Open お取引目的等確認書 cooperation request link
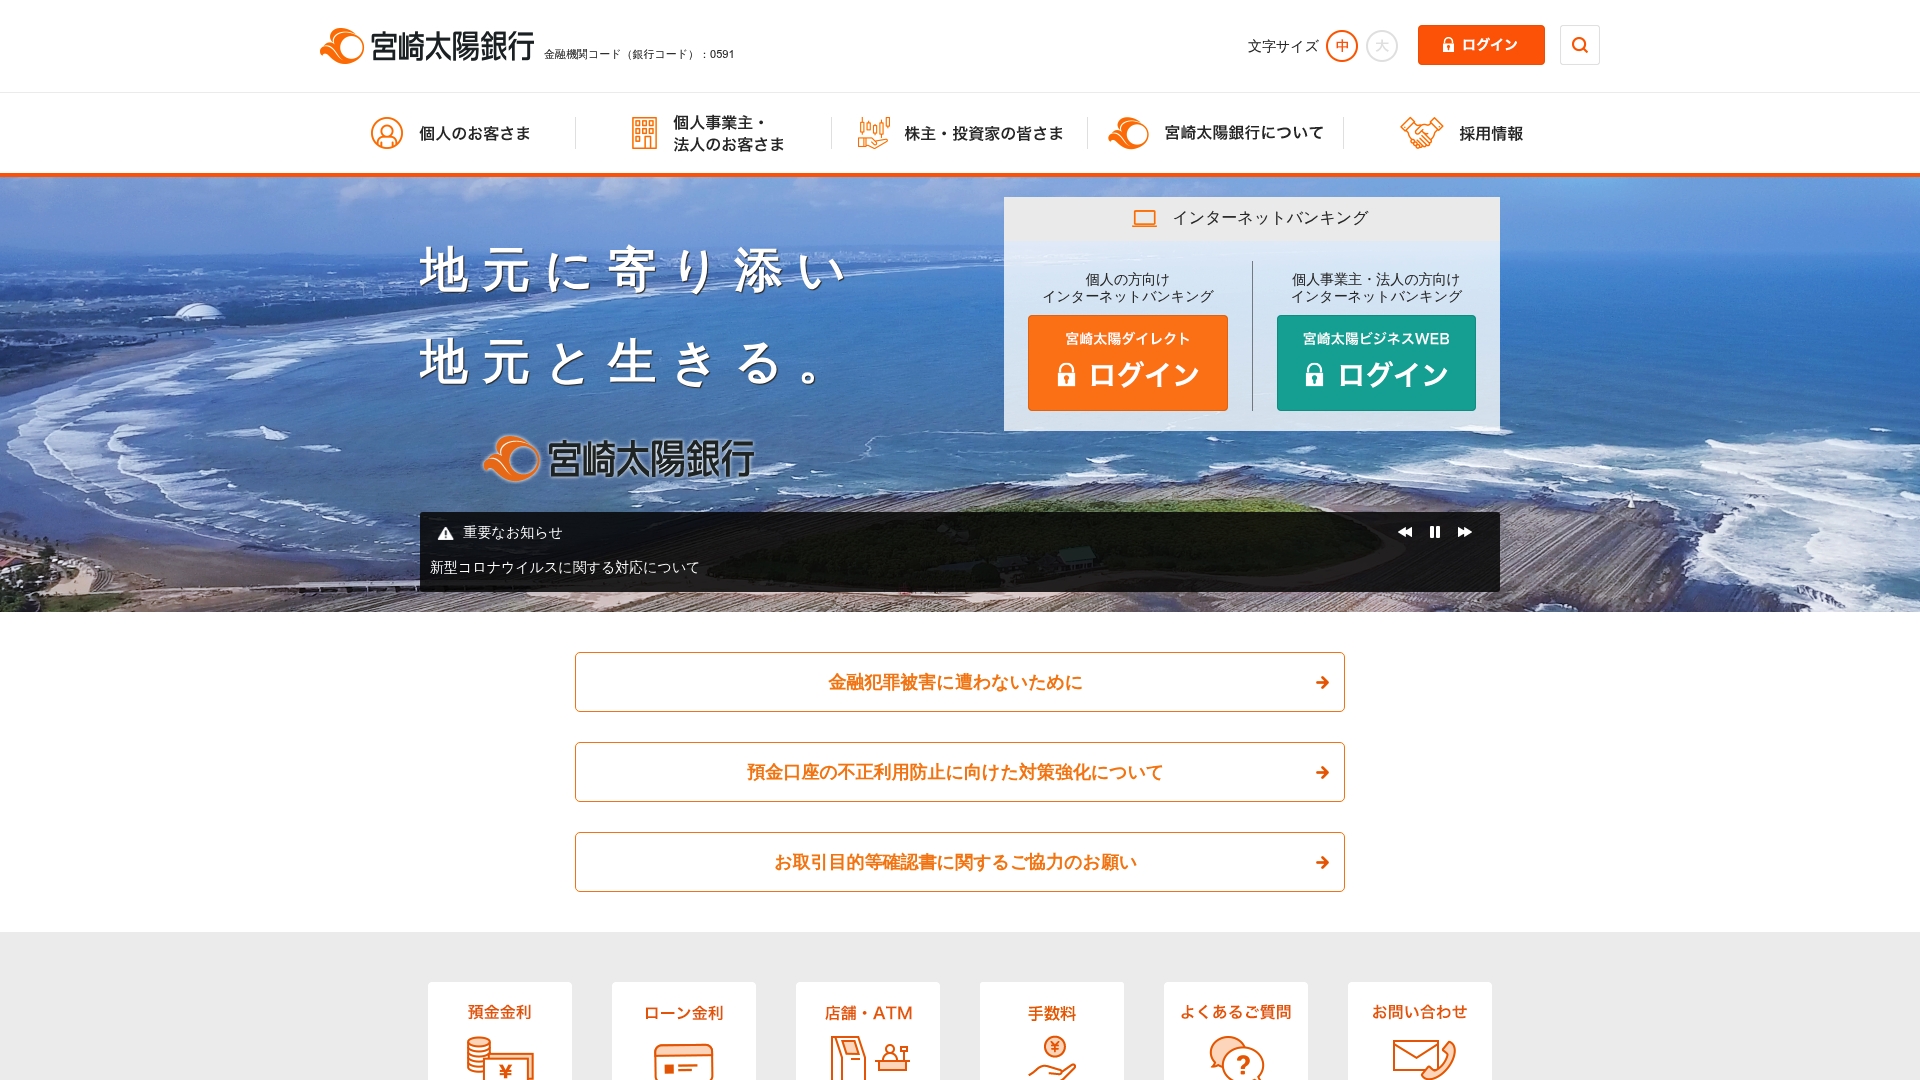The height and width of the screenshot is (1080, 1920). tap(960, 862)
